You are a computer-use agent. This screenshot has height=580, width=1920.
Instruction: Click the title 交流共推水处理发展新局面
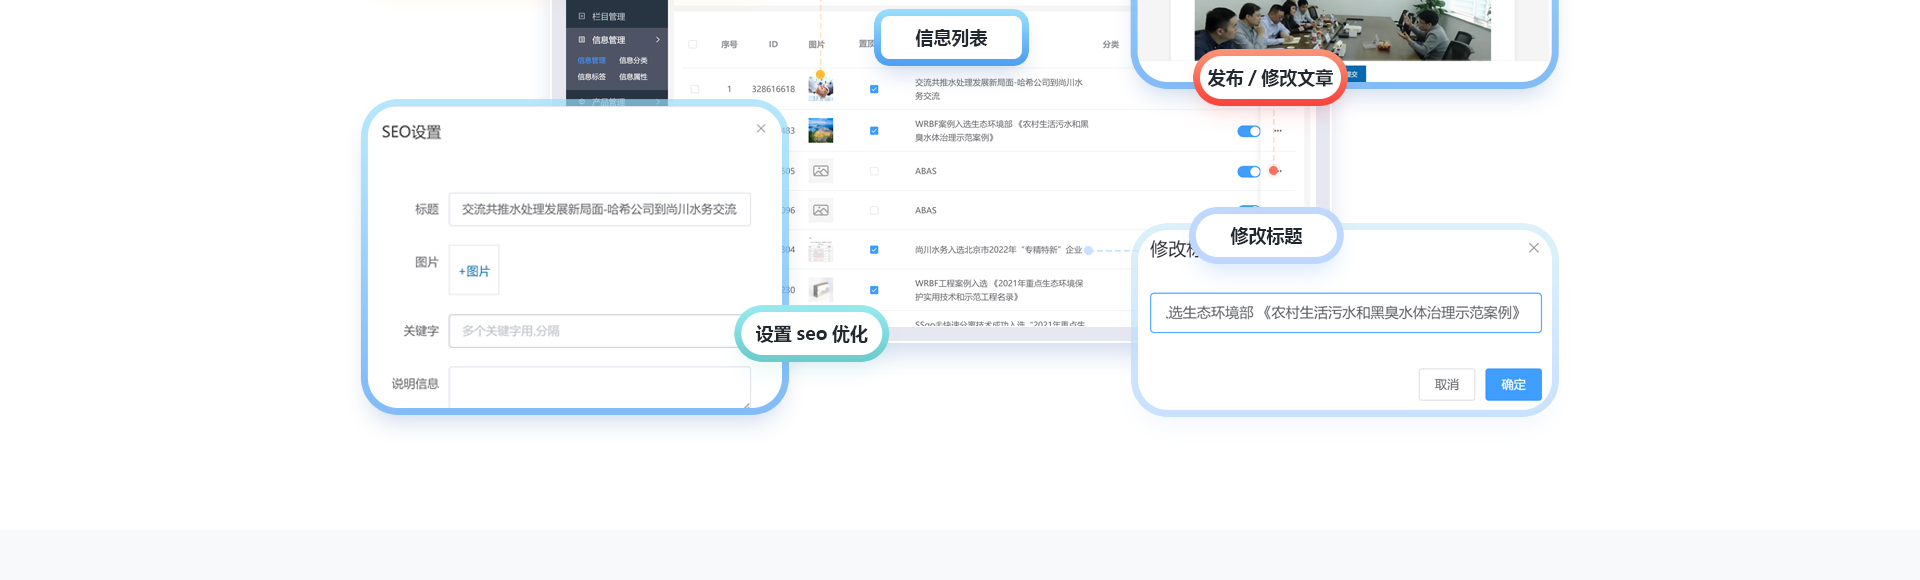pos(999,89)
